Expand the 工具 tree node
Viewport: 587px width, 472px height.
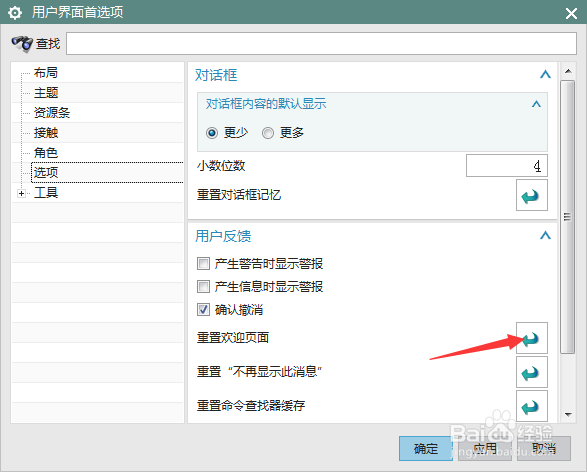21,194
